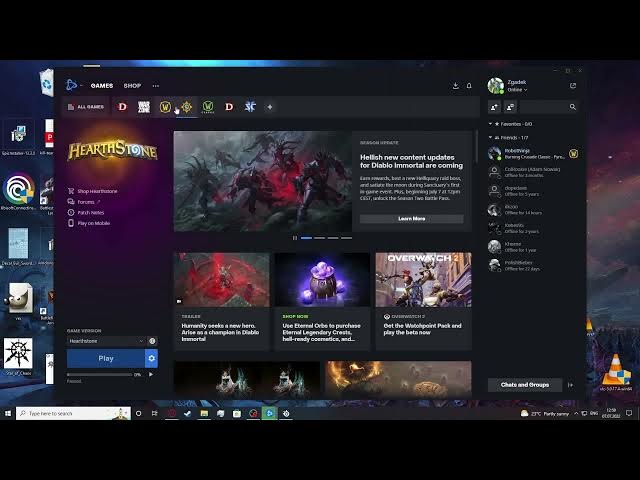The height and width of the screenshot is (480, 640).
Task: Open the Forums link
Action: (84, 202)
